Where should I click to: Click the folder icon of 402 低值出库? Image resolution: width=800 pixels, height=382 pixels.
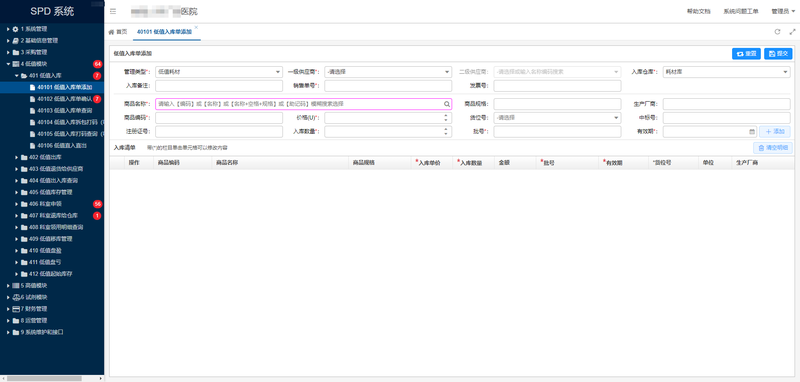coord(23,158)
